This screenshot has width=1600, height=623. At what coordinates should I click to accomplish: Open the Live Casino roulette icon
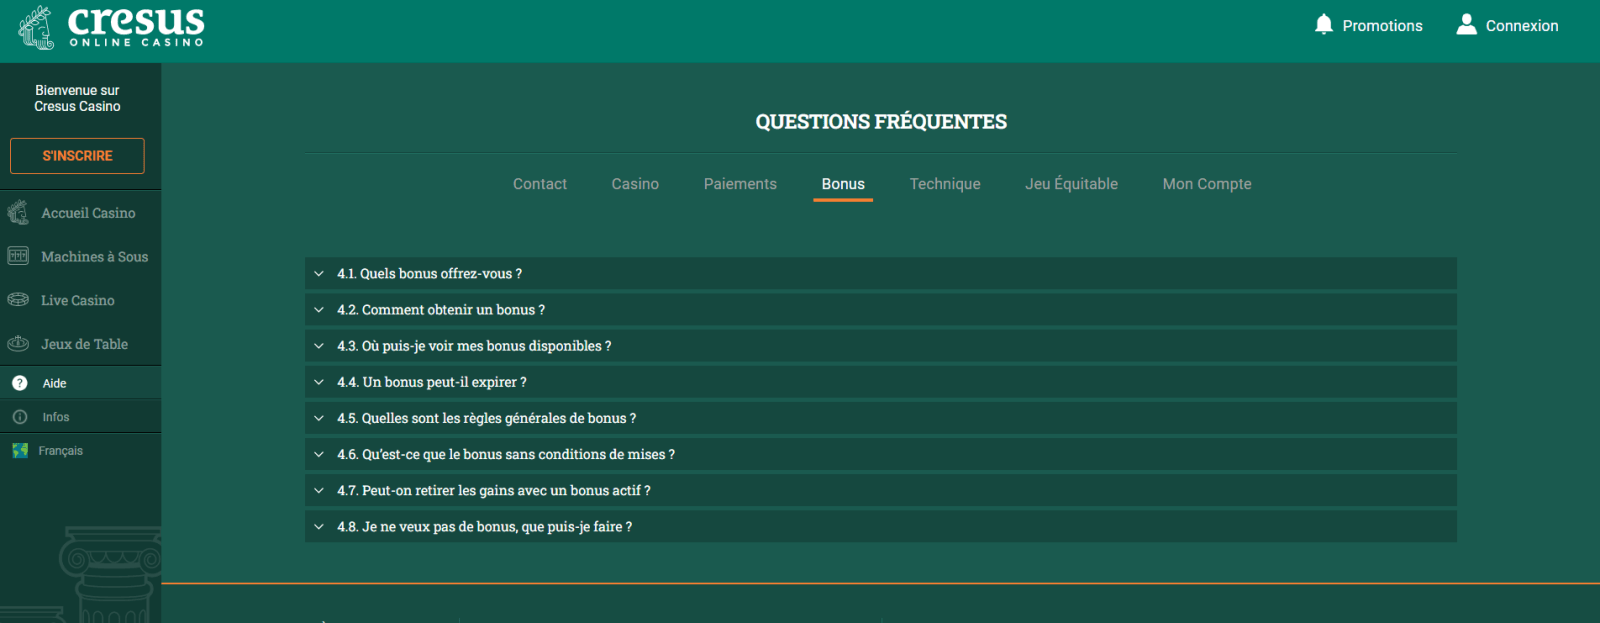(18, 300)
